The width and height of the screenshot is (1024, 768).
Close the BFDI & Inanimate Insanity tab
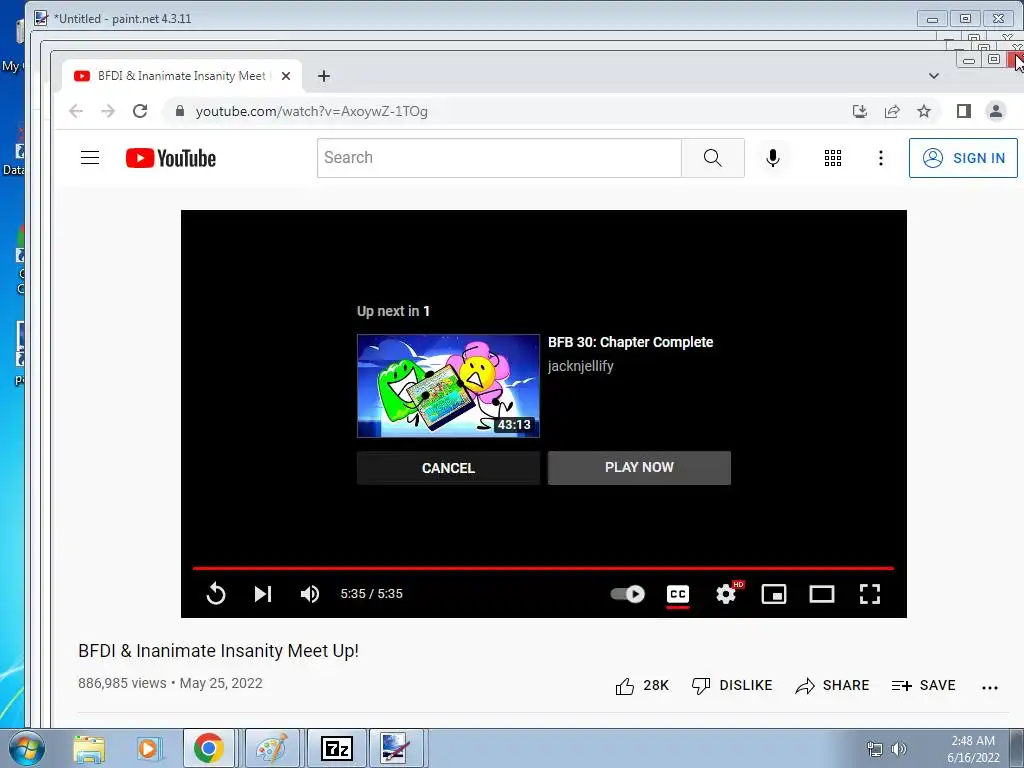coord(286,76)
